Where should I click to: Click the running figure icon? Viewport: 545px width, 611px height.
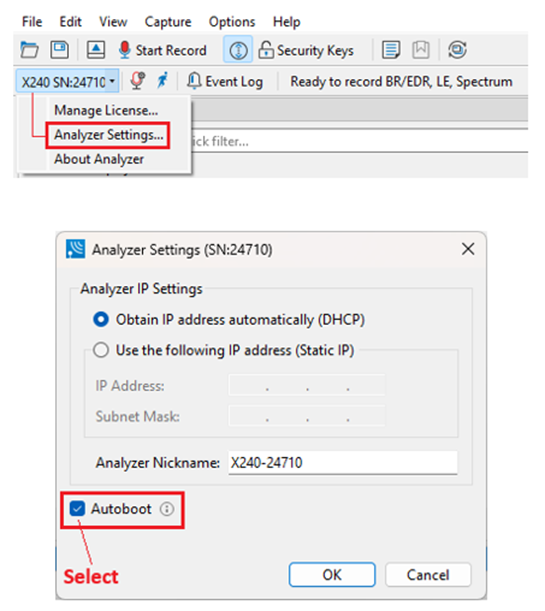coord(162,81)
